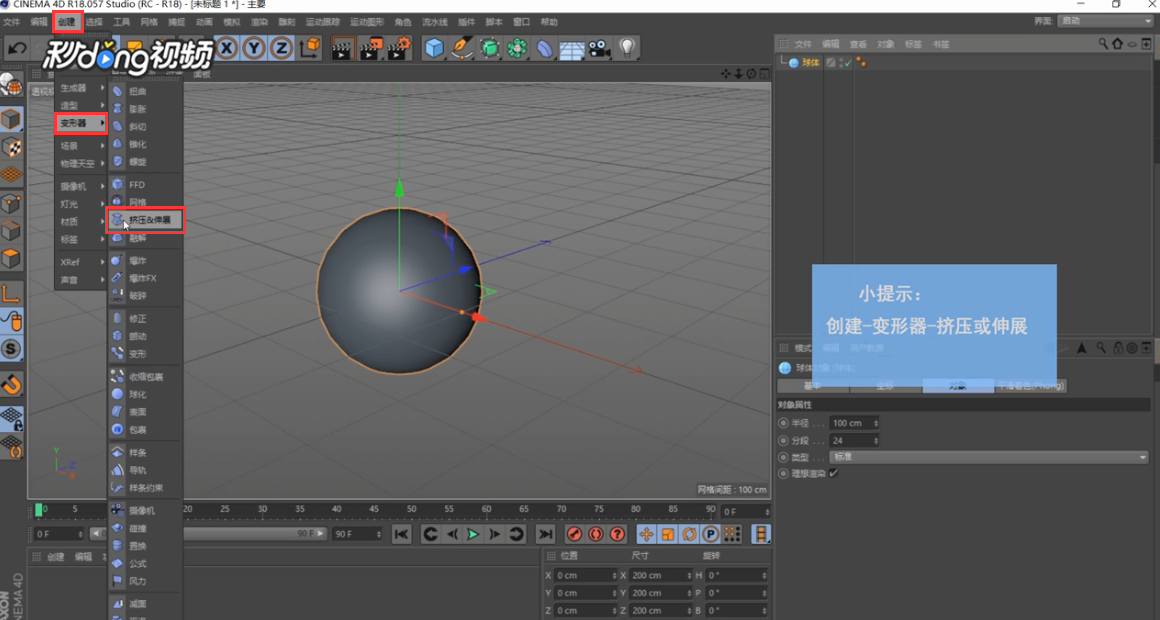Click the Record Active Objects button
Viewport: 1160px width, 620px height.
click(x=574, y=534)
